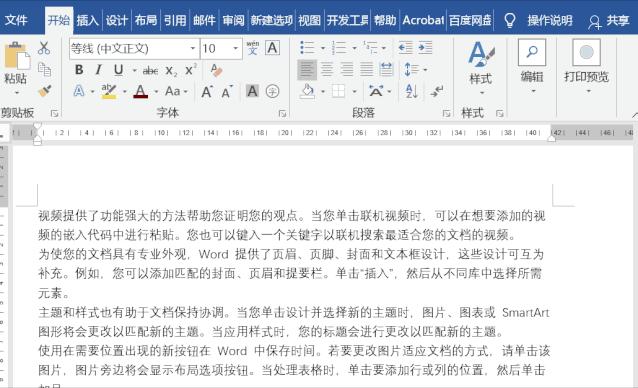The height and width of the screenshot is (388, 638).
Task: Click the Copy icon in clipboard group
Action: coord(44,70)
